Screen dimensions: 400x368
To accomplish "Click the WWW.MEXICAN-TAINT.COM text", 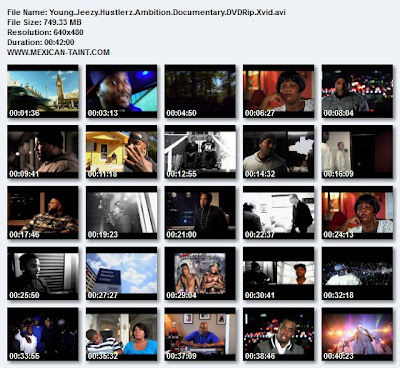I will coord(58,52).
